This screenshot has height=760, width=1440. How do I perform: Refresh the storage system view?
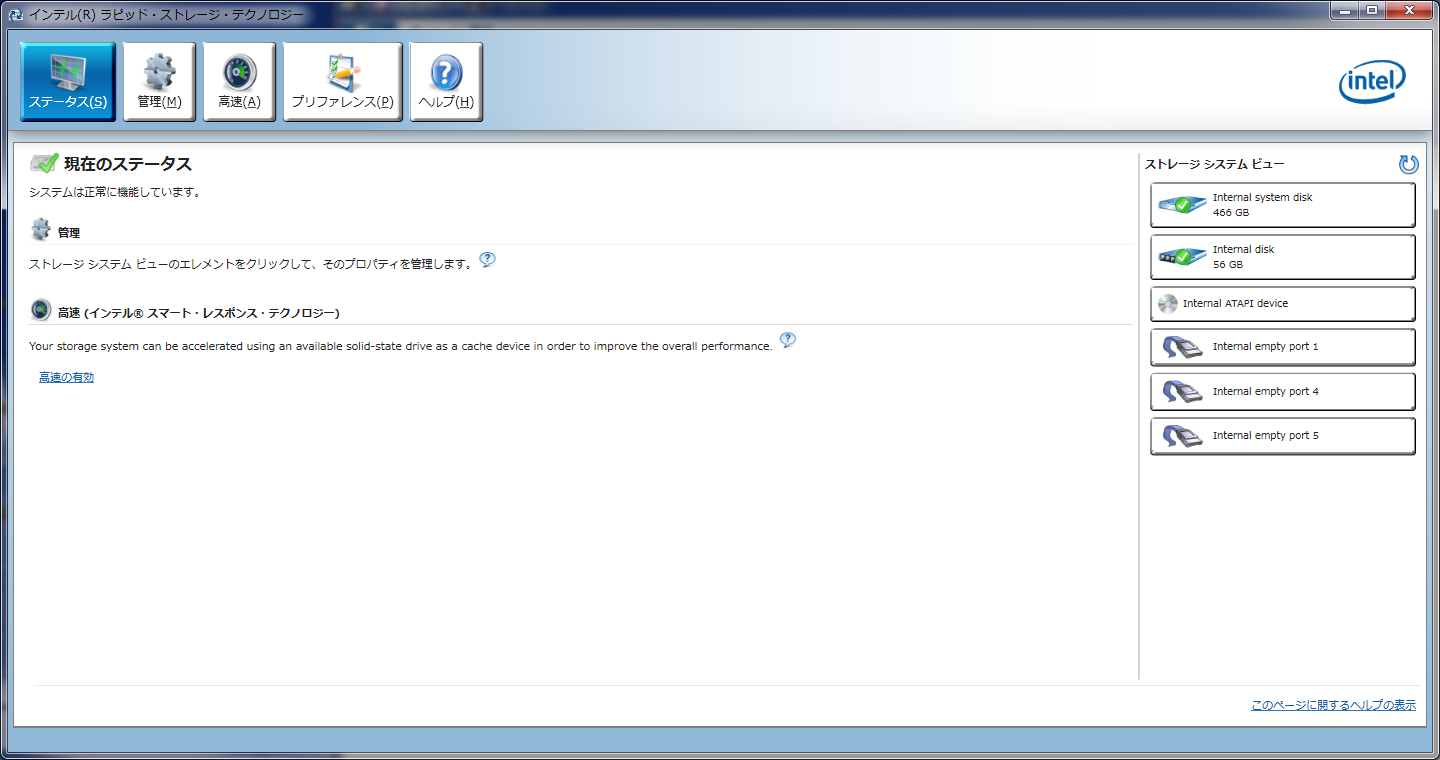tap(1408, 165)
